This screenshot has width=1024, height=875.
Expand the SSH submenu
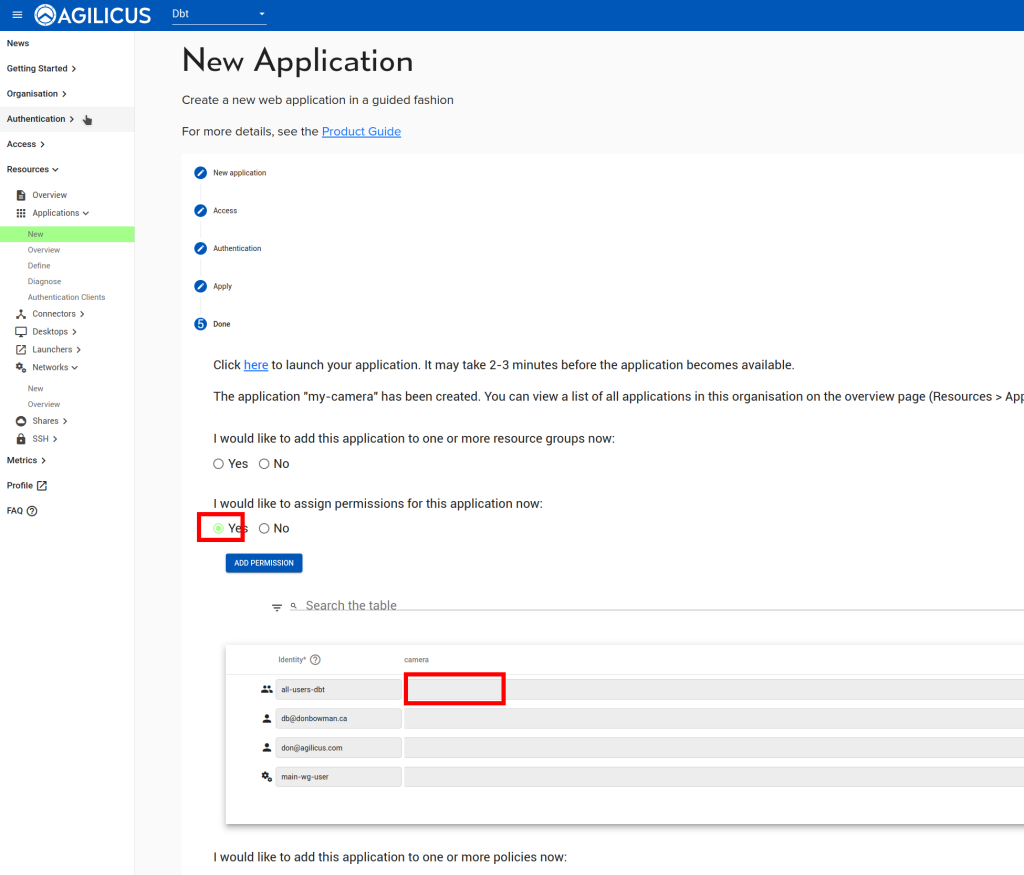click(45, 439)
